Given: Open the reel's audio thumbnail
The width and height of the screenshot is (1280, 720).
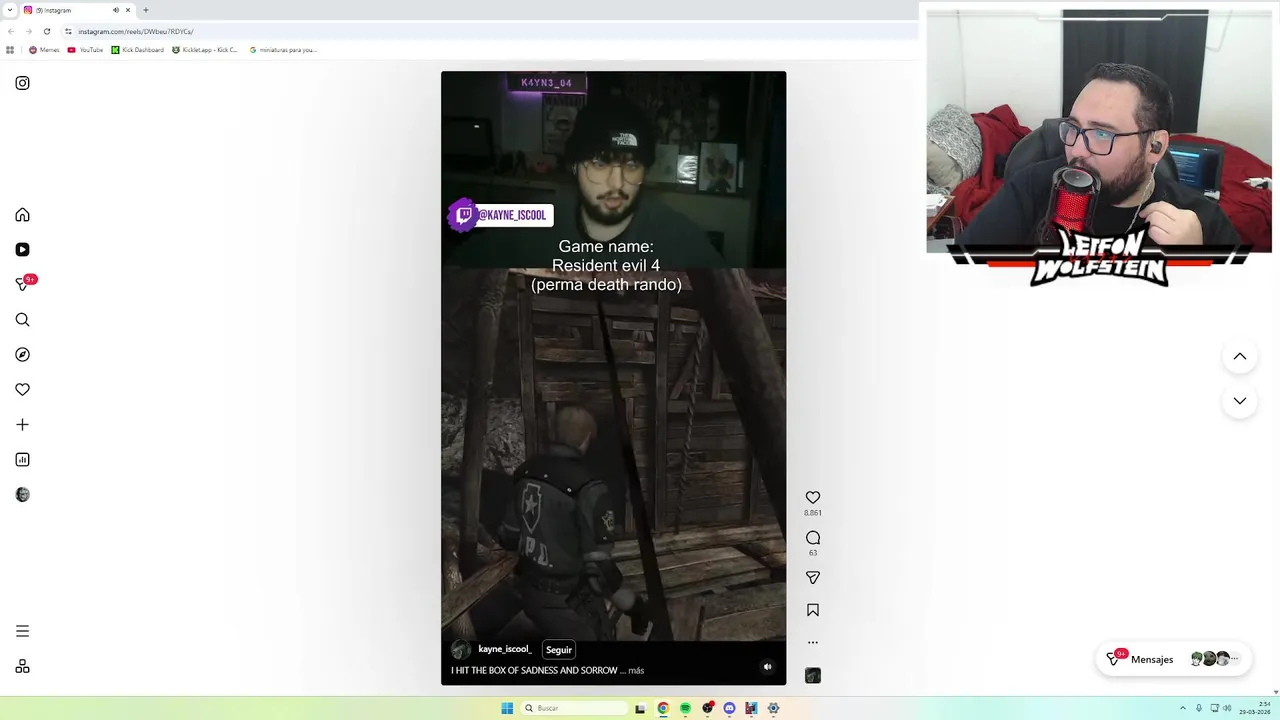Looking at the screenshot, I should pyautogui.click(x=813, y=676).
